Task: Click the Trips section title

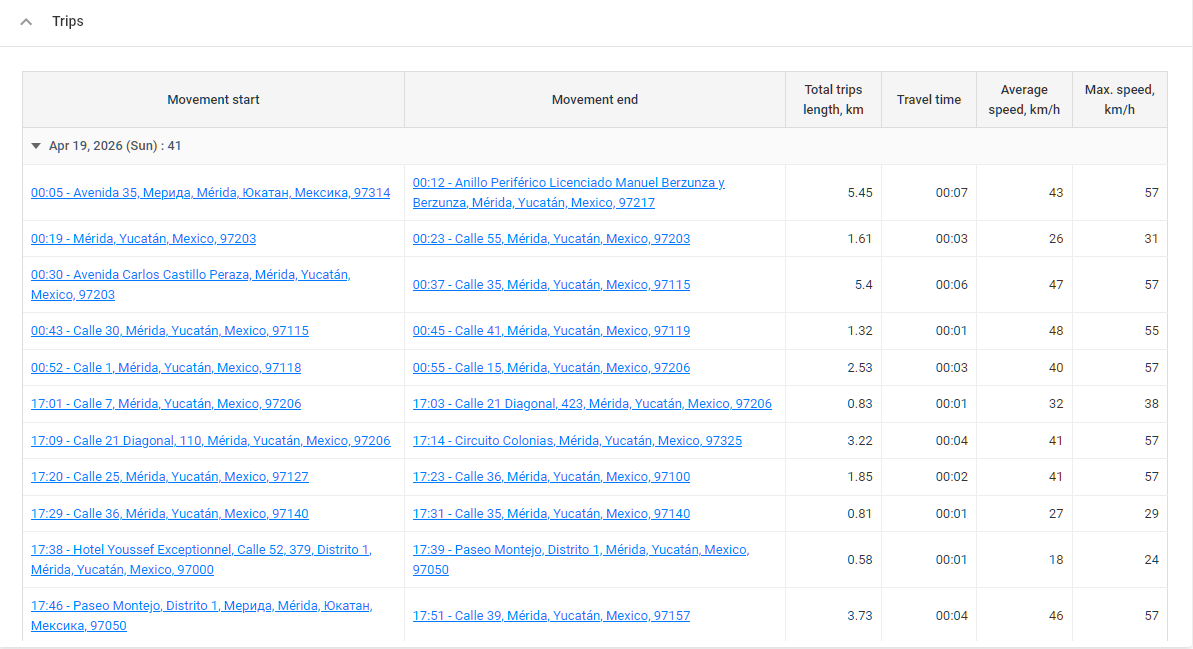Action: click(68, 21)
